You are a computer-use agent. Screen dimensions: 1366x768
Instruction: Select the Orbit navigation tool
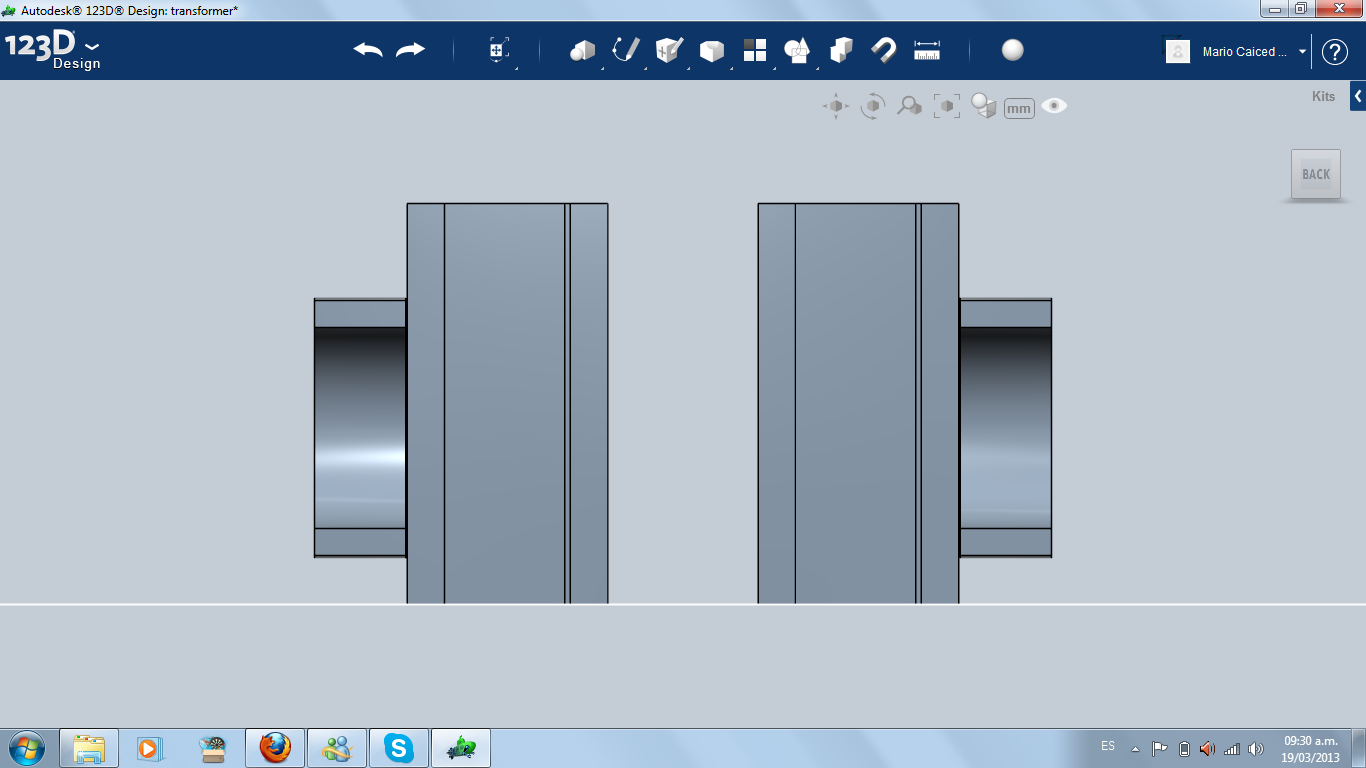[x=873, y=106]
